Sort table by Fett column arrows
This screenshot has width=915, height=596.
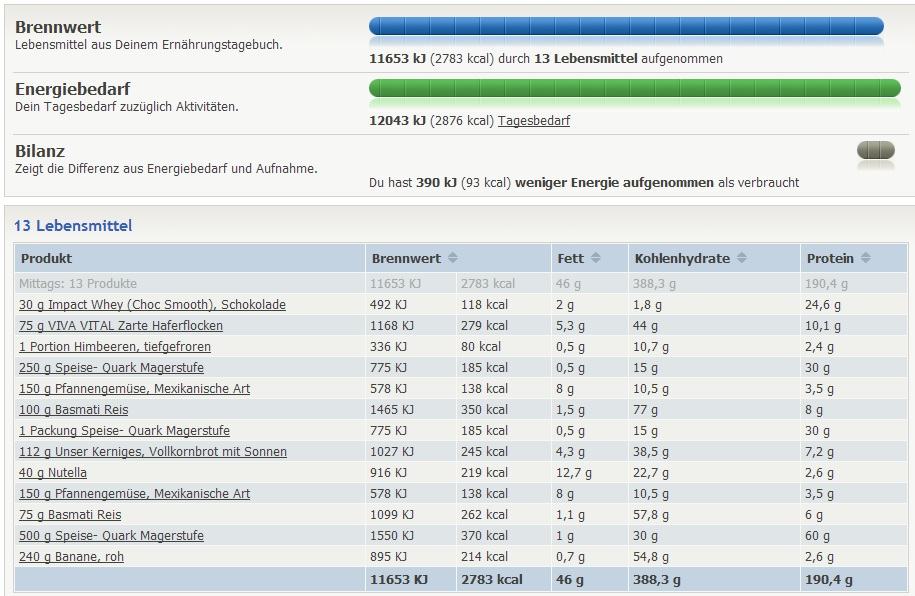tap(595, 257)
